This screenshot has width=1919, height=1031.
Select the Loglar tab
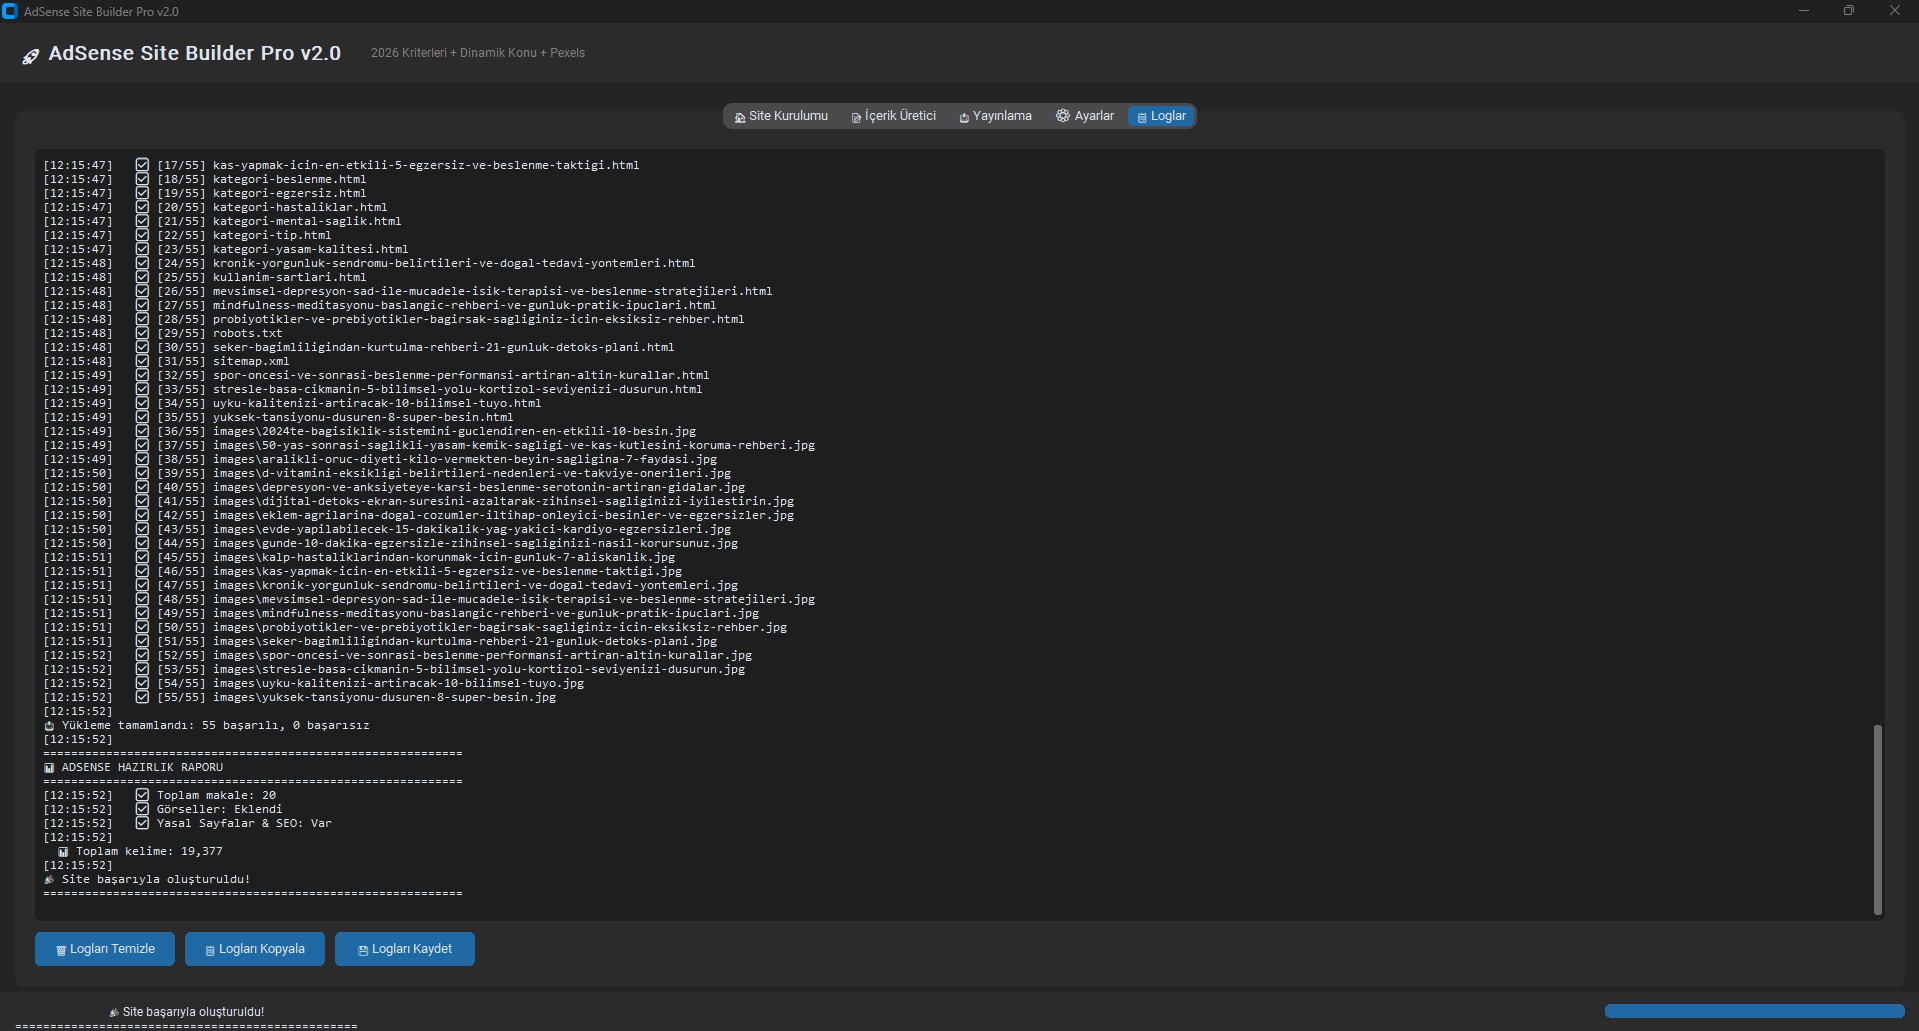[x=1162, y=116]
